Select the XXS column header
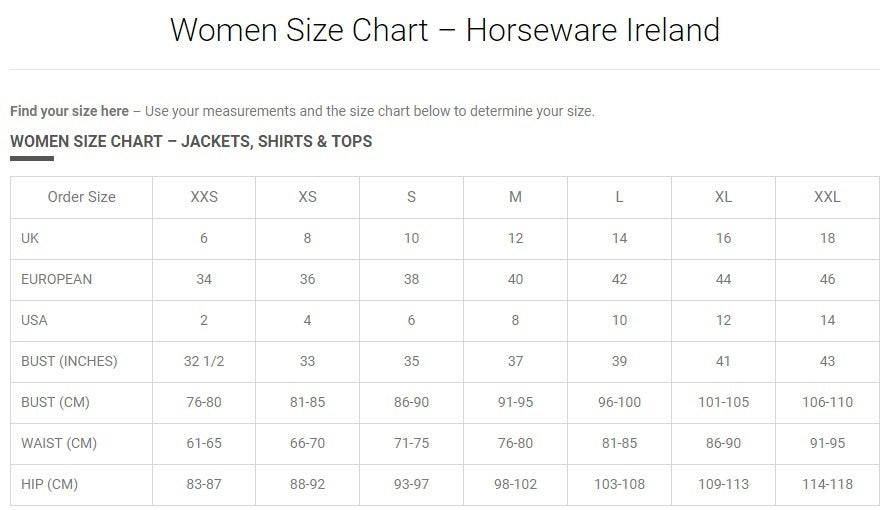Image resolution: width=889 pixels, height=510 pixels. tap(204, 197)
